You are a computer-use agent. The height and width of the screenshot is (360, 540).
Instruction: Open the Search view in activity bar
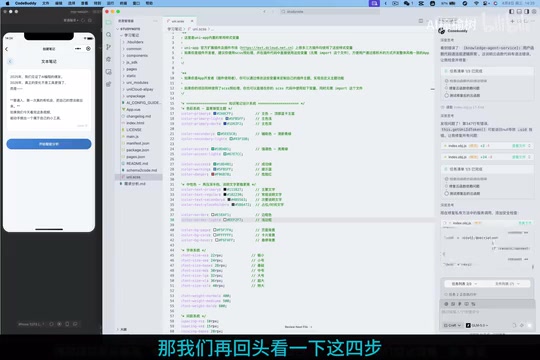click(108, 34)
